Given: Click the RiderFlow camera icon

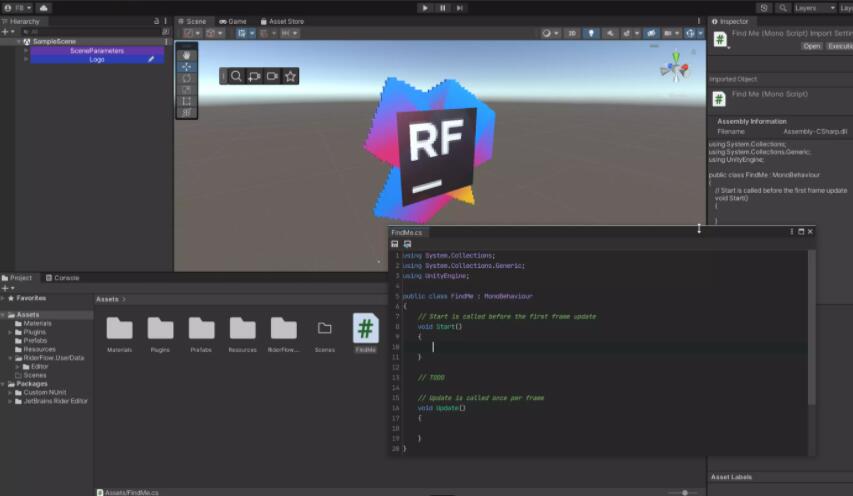Looking at the screenshot, I should click(273, 76).
